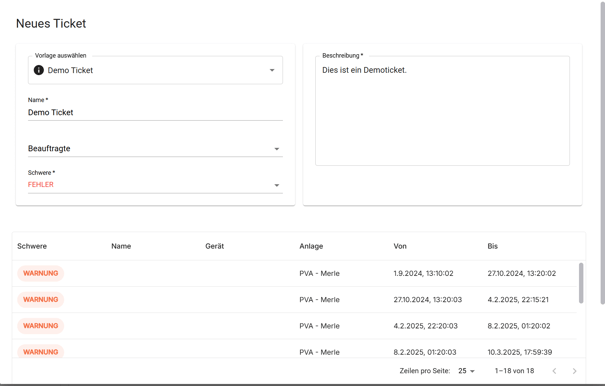
Task: Select Von date 4.2.2025, 22:20:03
Action: [x=425, y=326]
